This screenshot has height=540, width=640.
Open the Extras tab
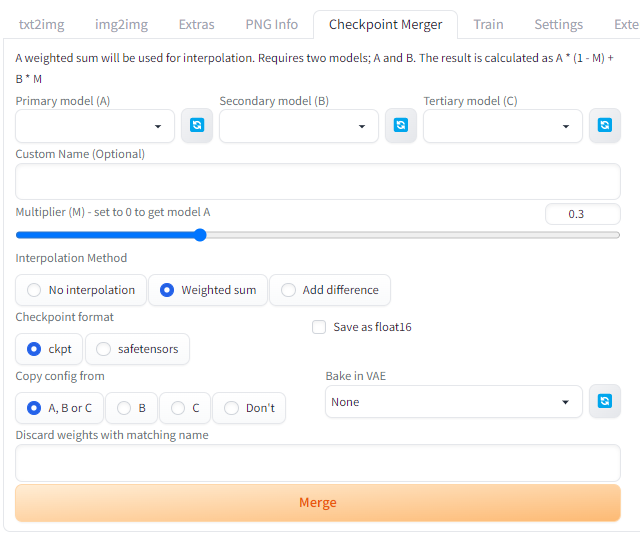point(196,24)
